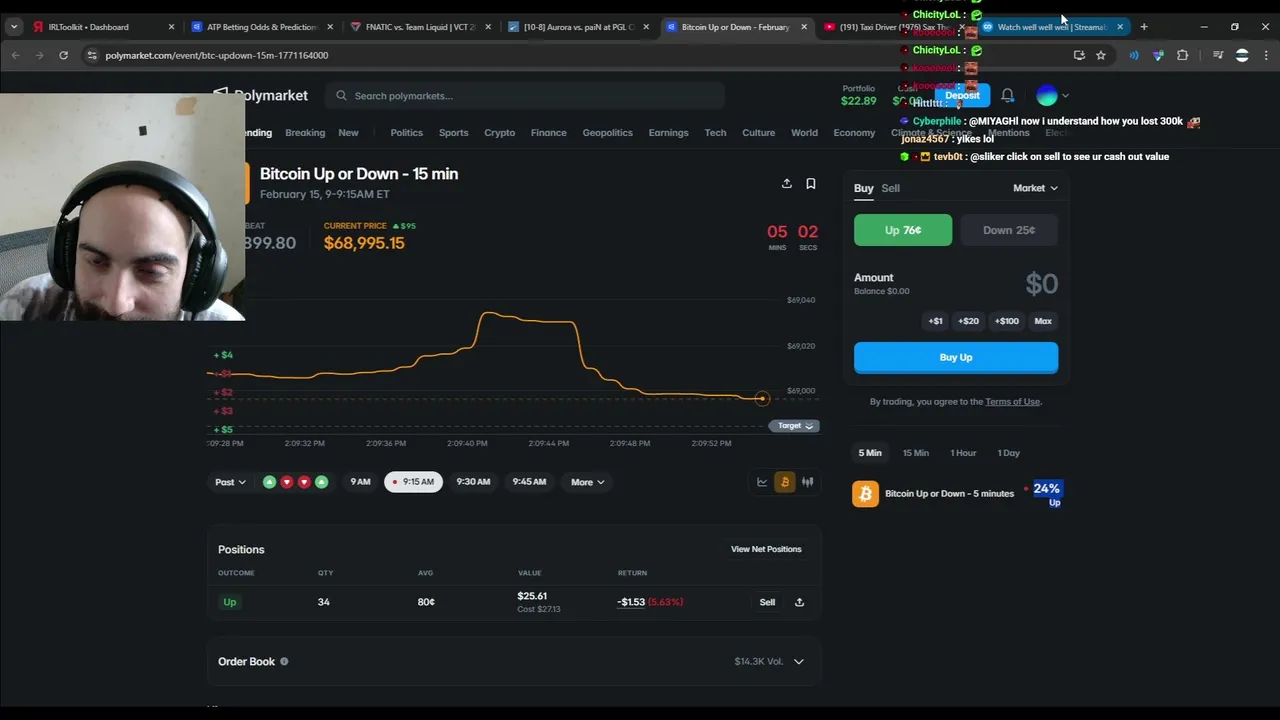Switch to the line chart view icon
This screenshot has width=1280, height=720.
762,482
